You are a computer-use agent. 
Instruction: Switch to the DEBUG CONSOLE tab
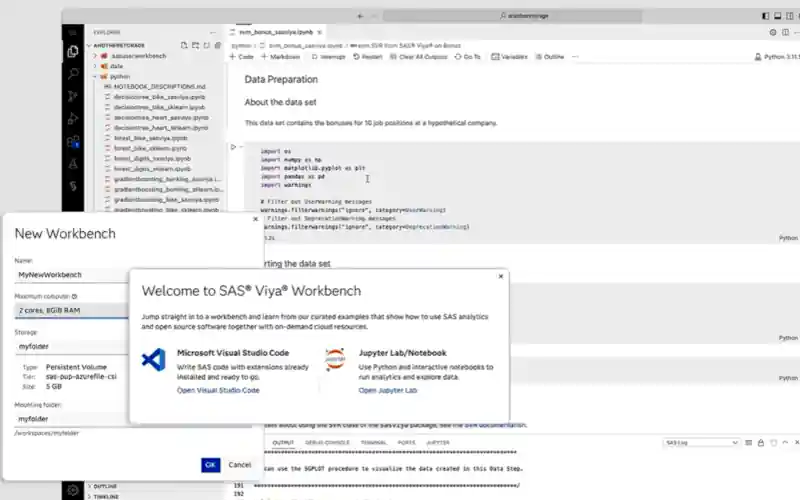click(327, 443)
